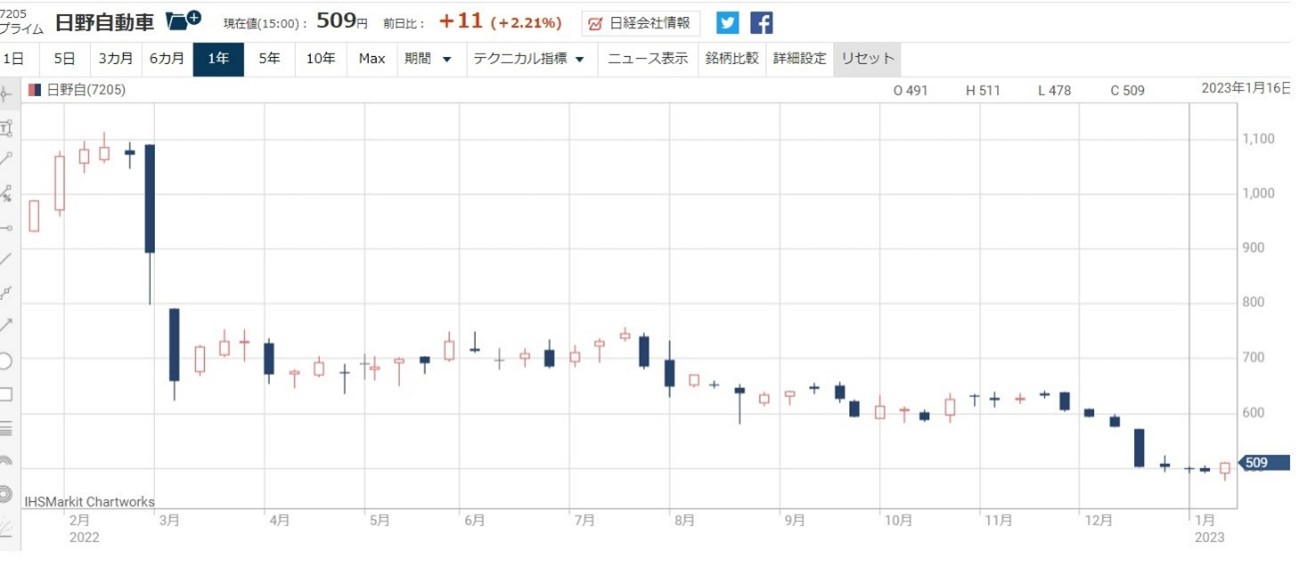Set chart range to 3カ月
Image resolution: width=1299 pixels, height=567 pixels.
[x=115, y=59]
